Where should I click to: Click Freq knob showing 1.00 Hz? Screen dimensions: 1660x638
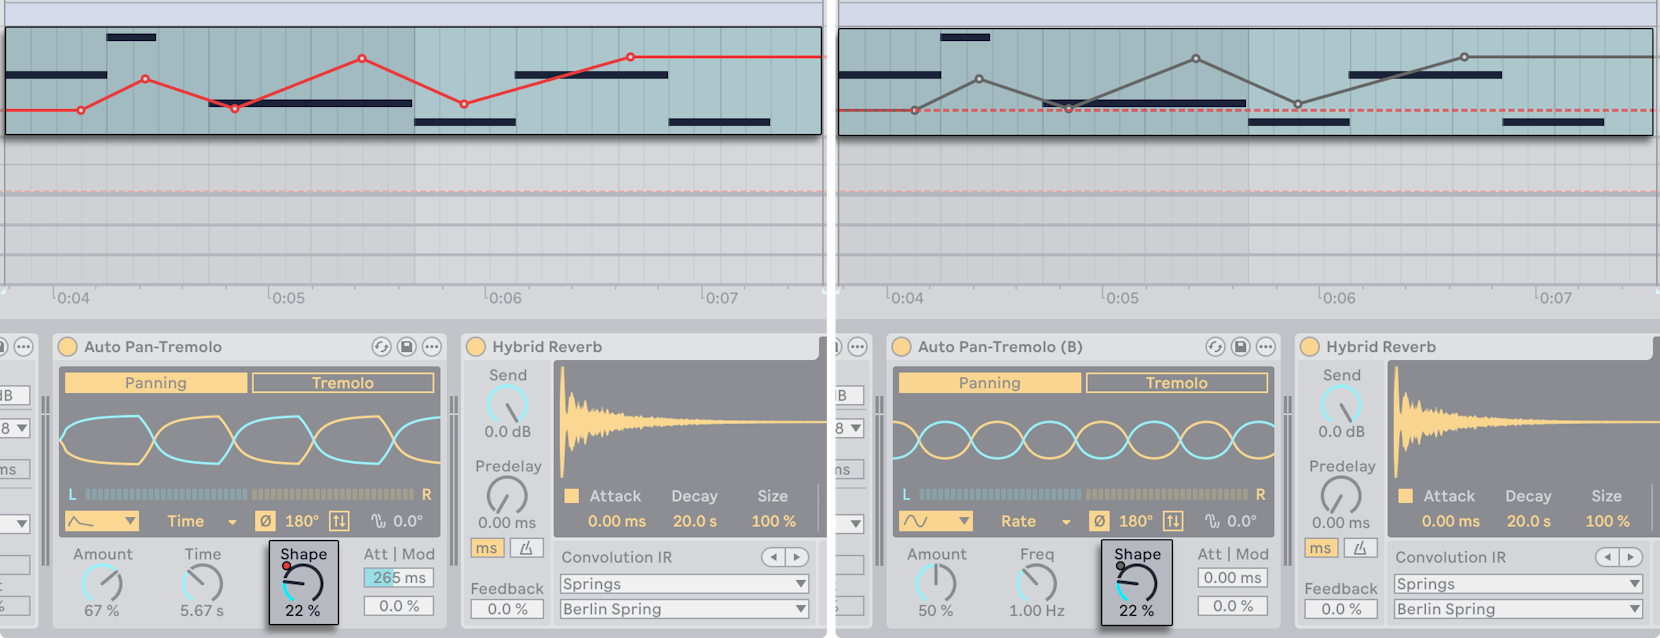[1037, 583]
